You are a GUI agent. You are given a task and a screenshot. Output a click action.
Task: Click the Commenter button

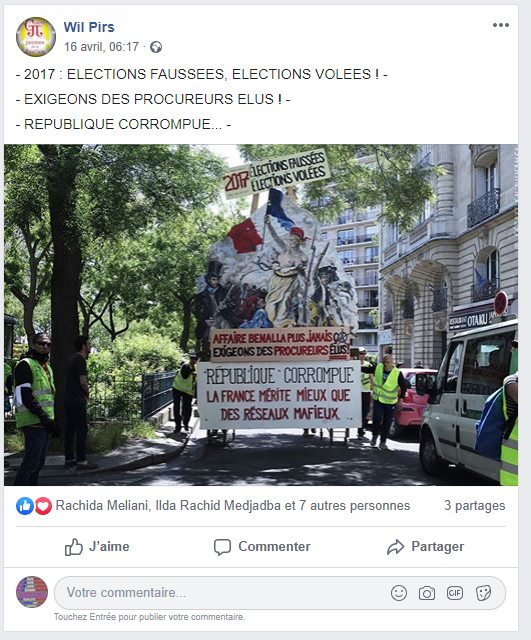point(262,547)
